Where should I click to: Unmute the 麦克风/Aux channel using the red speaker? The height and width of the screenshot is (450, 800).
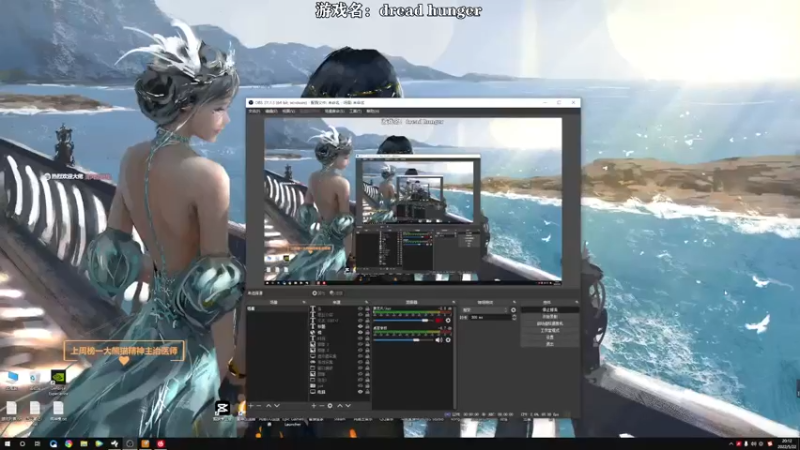(x=438, y=320)
